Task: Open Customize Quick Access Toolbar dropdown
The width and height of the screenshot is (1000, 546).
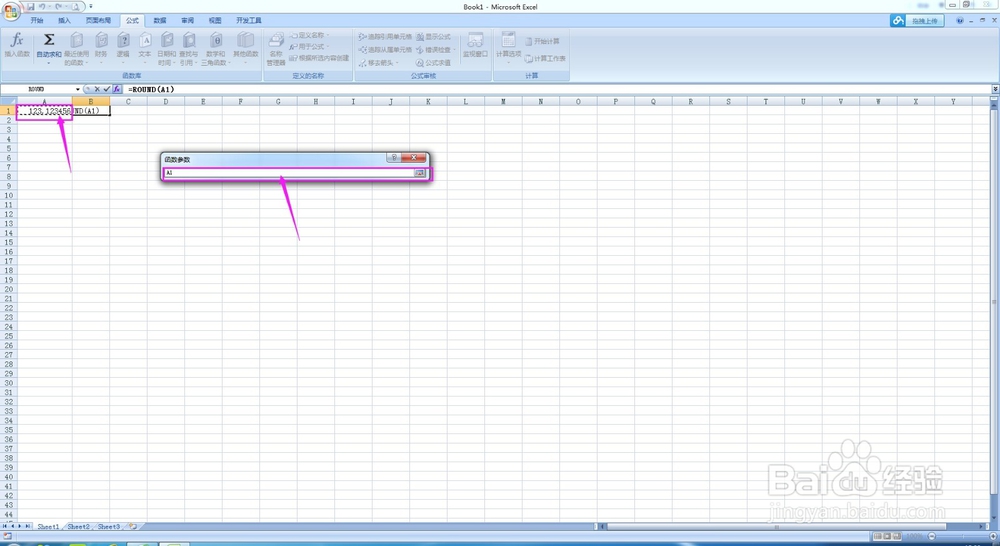Action: (x=91, y=6)
